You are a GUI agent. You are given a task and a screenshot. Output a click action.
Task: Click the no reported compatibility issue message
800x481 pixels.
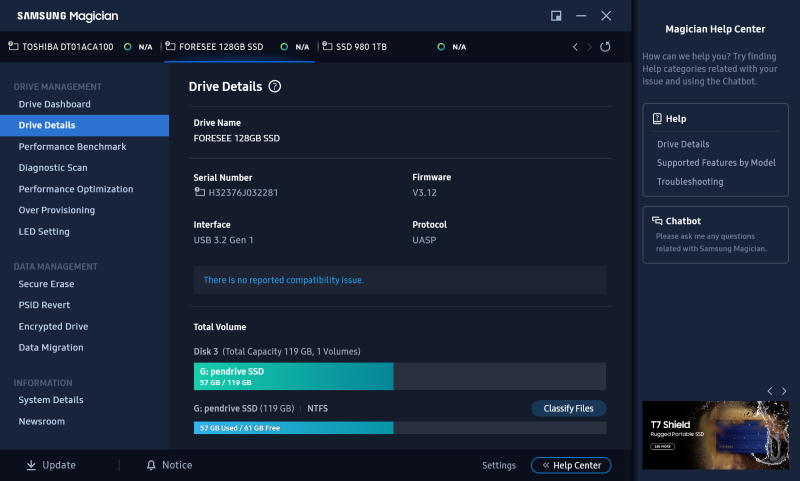click(x=284, y=280)
